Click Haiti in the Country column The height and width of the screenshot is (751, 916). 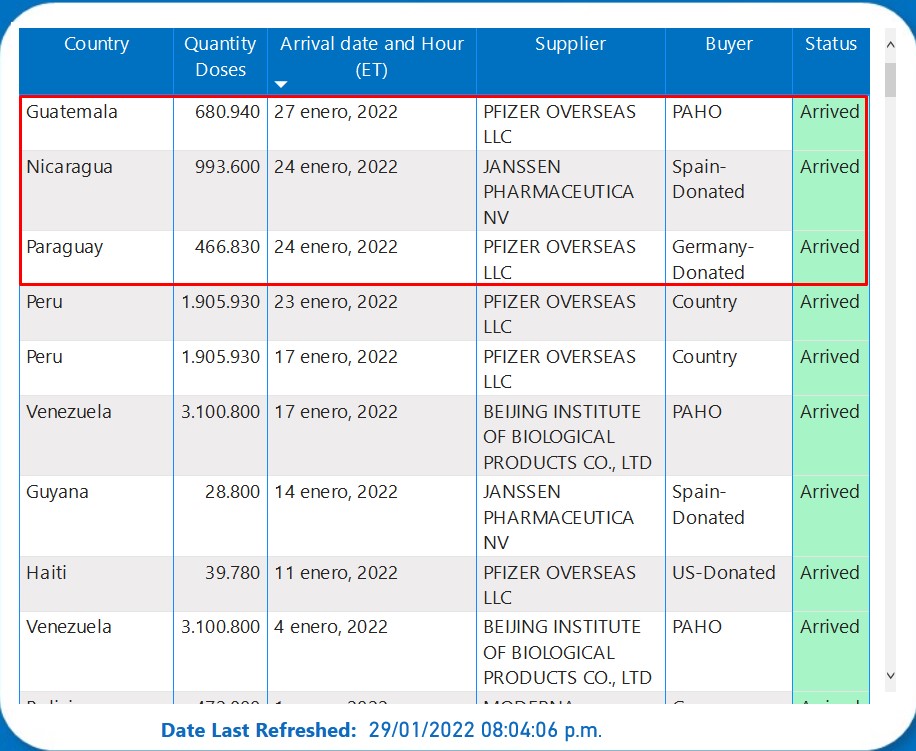(48, 573)
